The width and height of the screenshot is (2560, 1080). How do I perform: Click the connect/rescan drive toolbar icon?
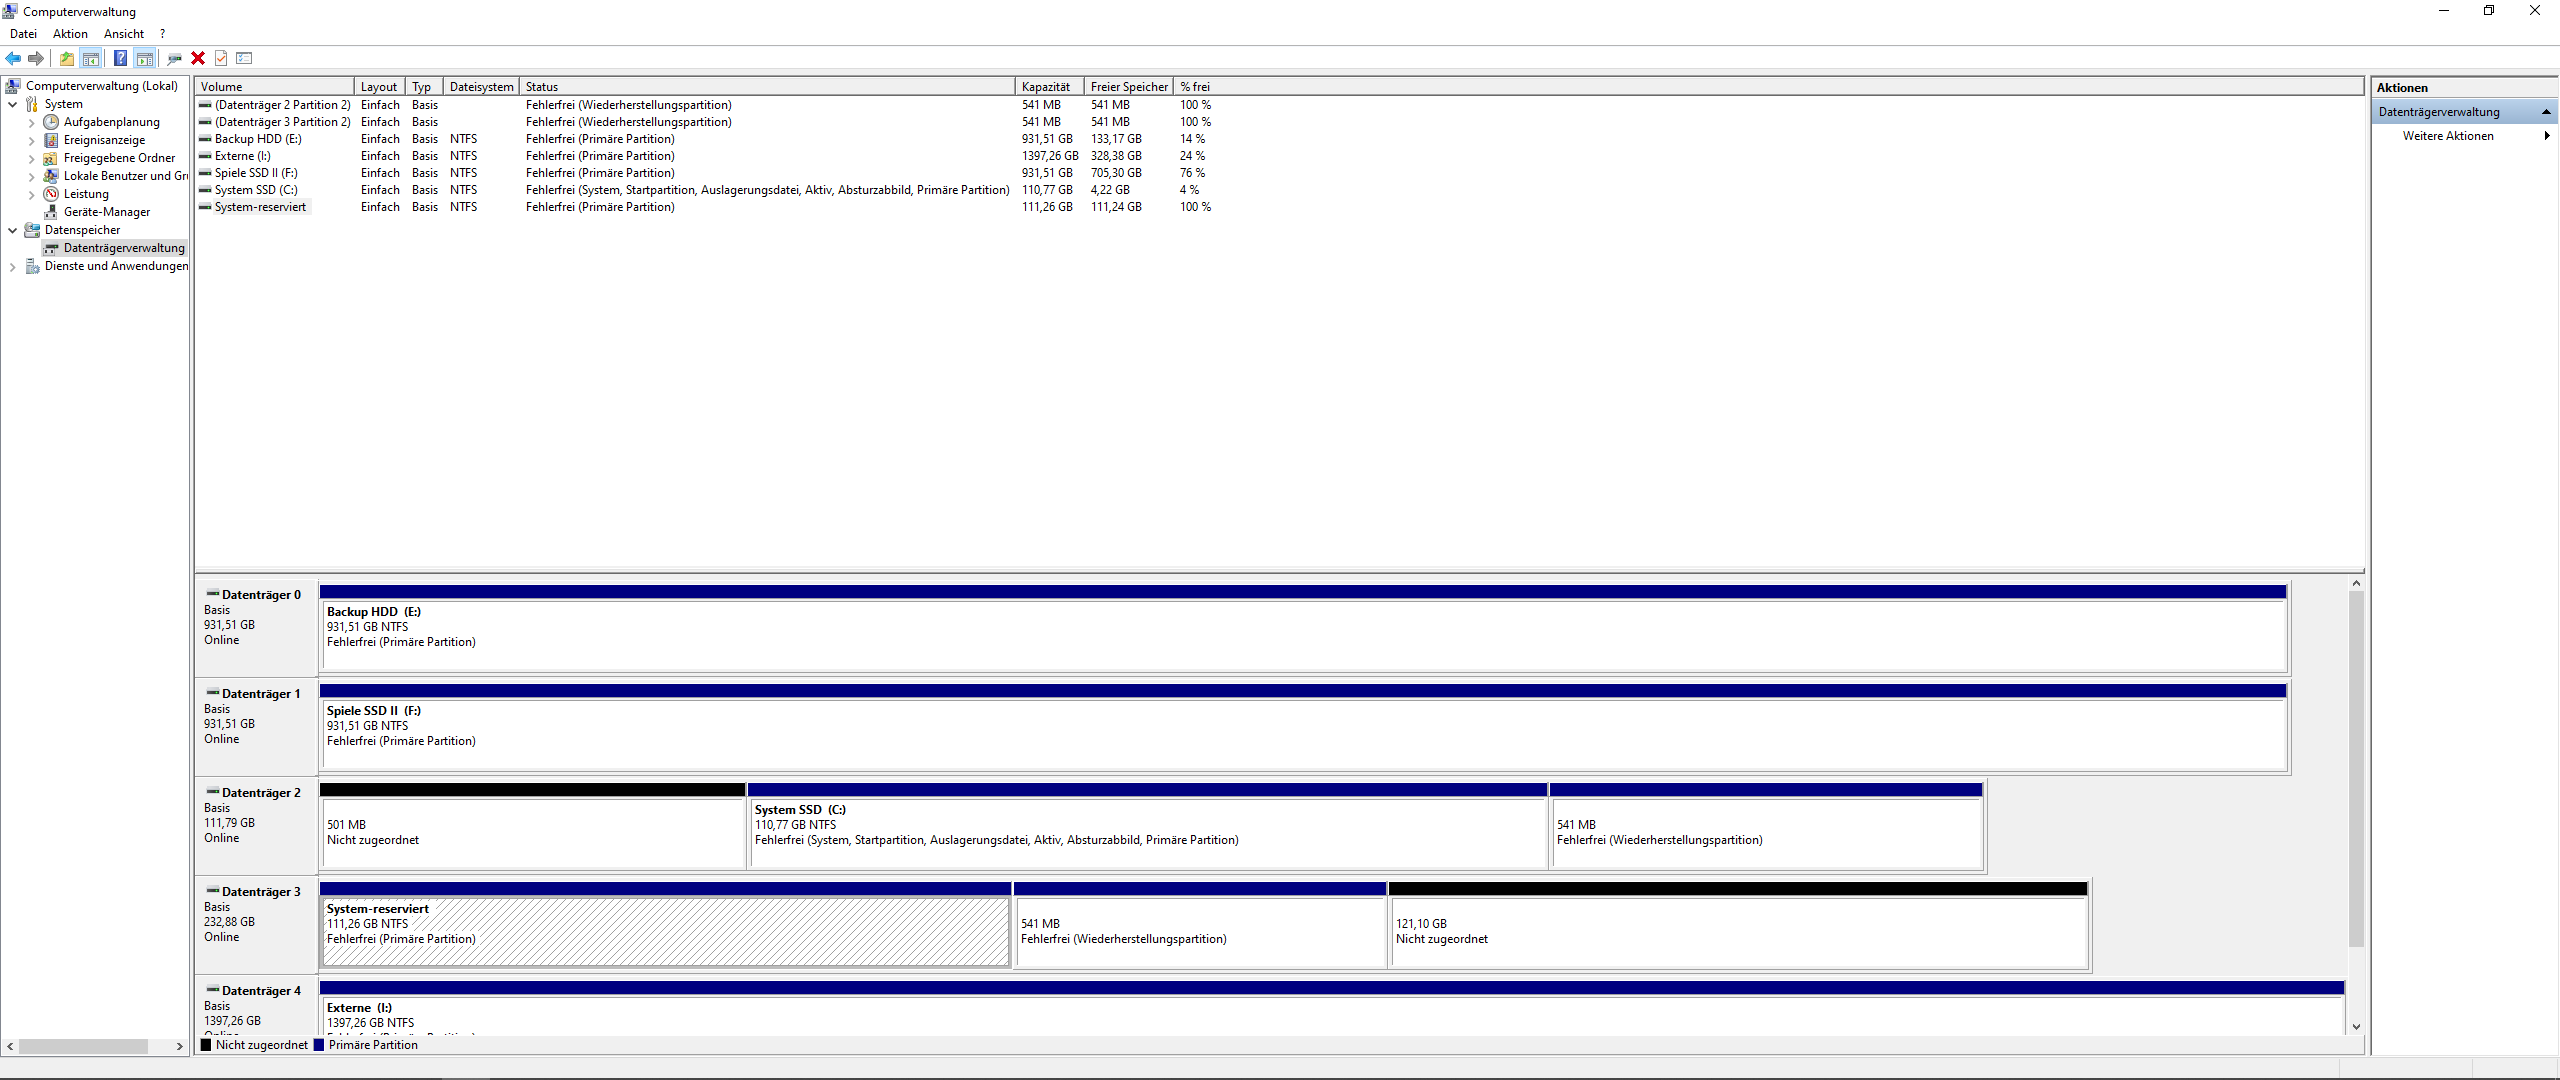[174, 58]
